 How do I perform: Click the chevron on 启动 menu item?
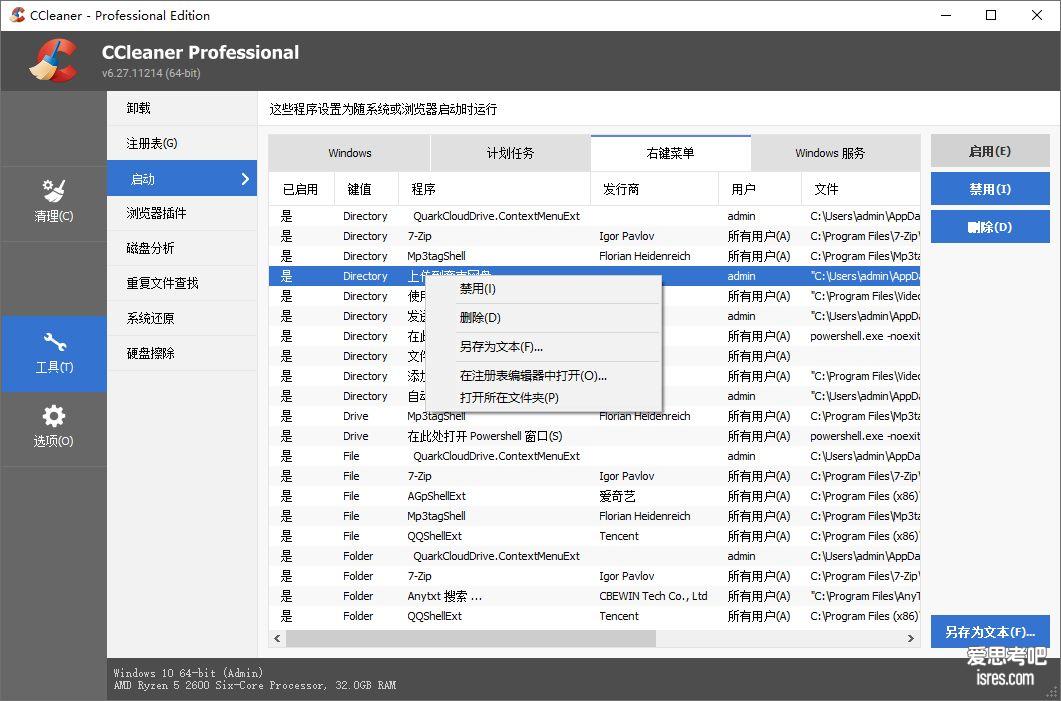coord(245,179)
